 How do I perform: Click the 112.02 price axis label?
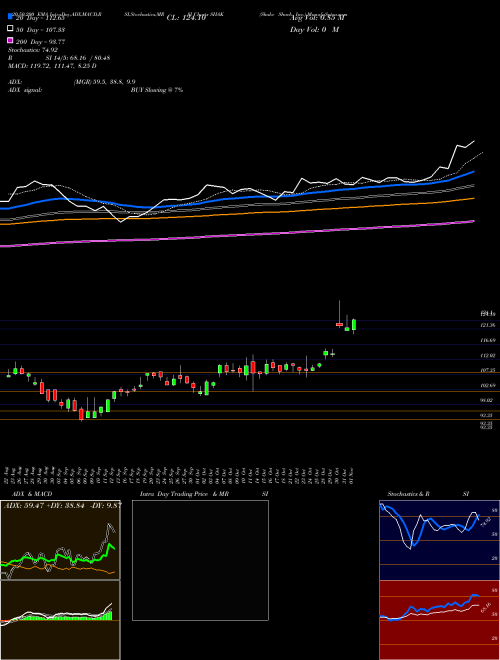coord(488,355)
